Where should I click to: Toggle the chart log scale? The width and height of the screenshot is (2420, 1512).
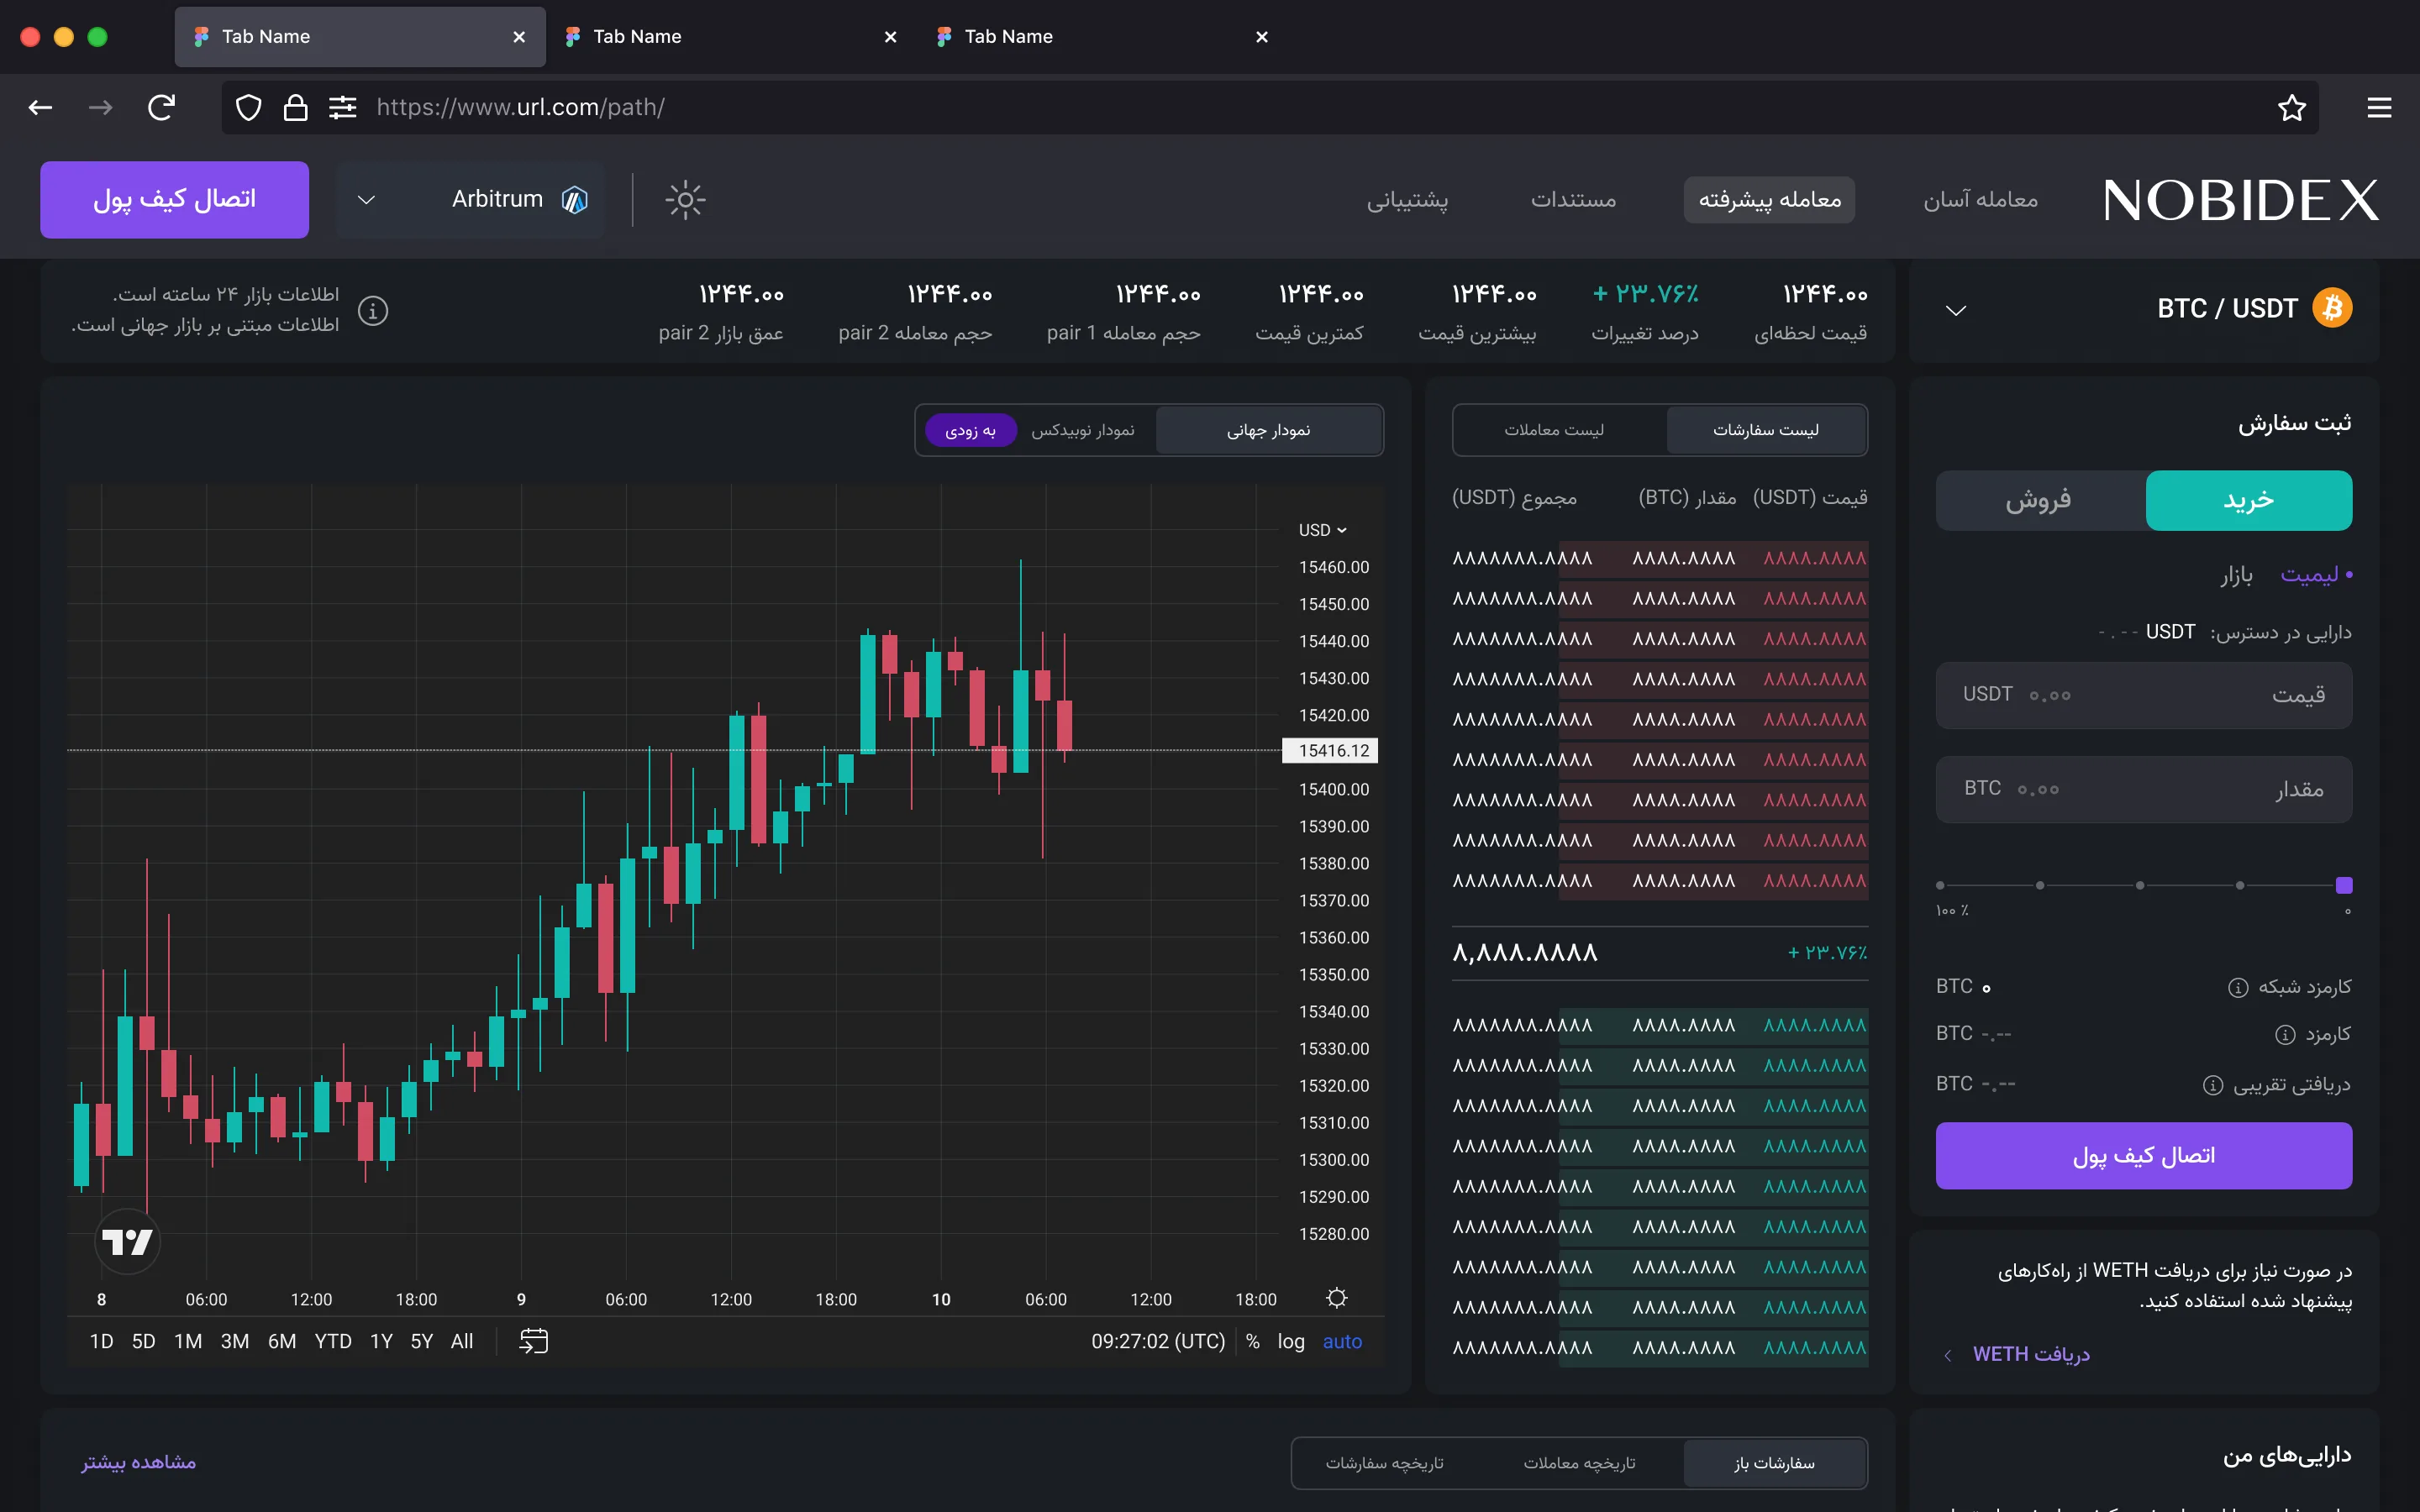1291,1341
